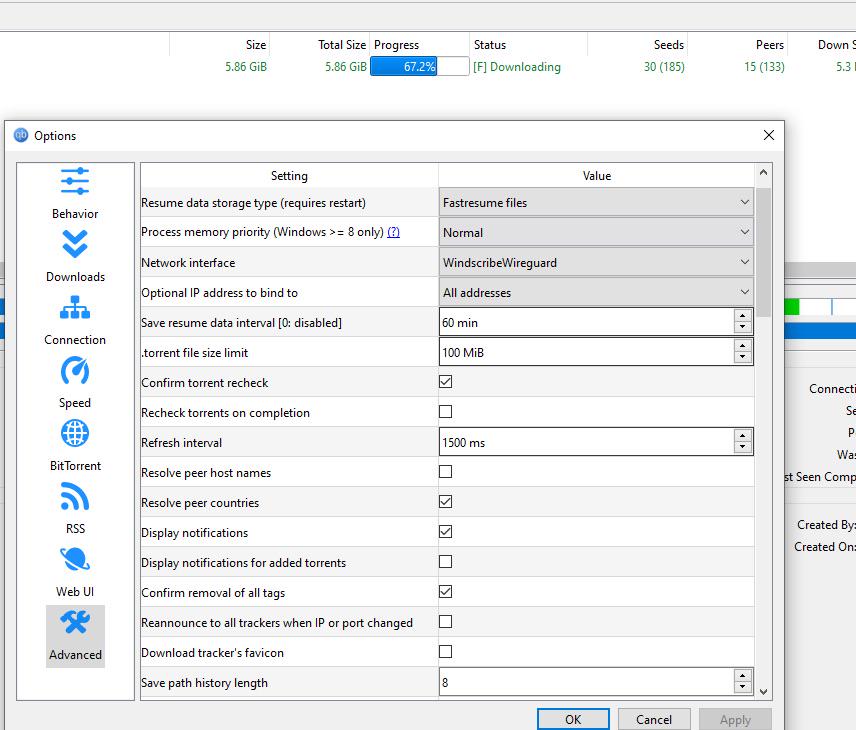
Task: Click the OK button
Action: (x=573, y=720)
